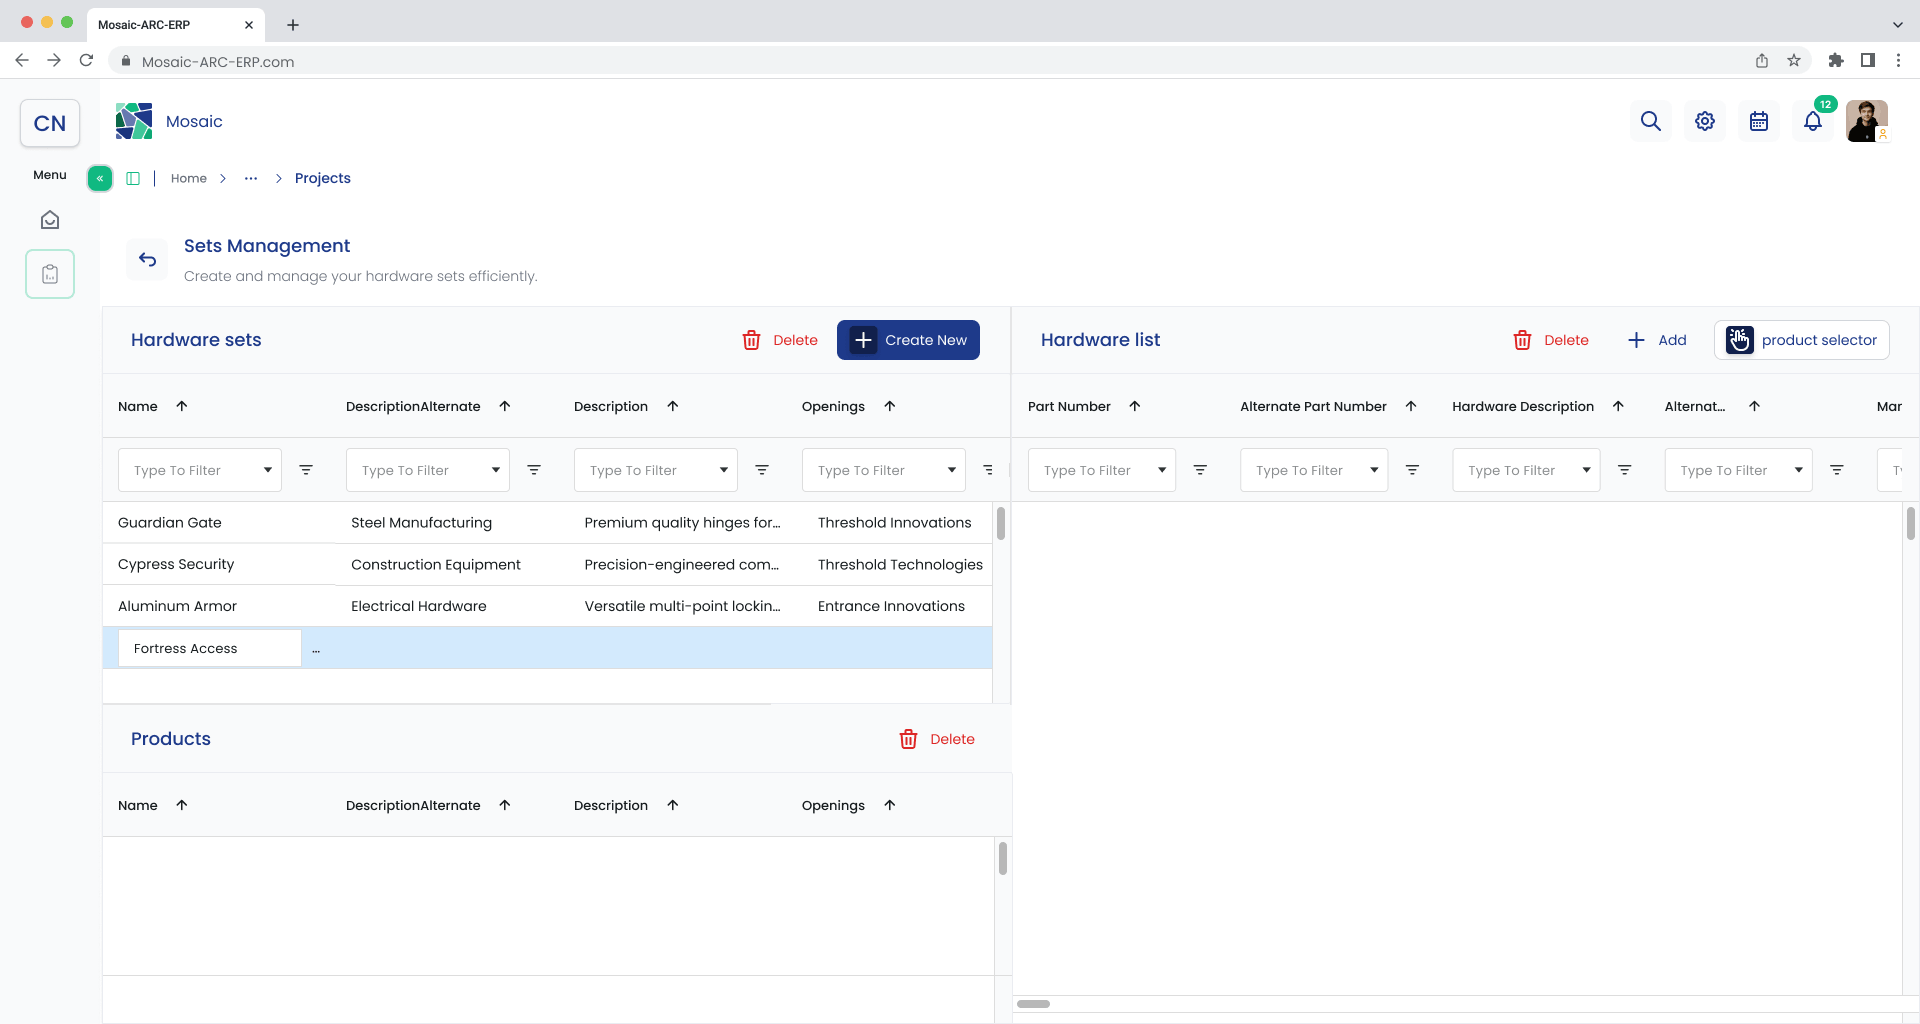Click filter options icon for Name column

(306, 470)
